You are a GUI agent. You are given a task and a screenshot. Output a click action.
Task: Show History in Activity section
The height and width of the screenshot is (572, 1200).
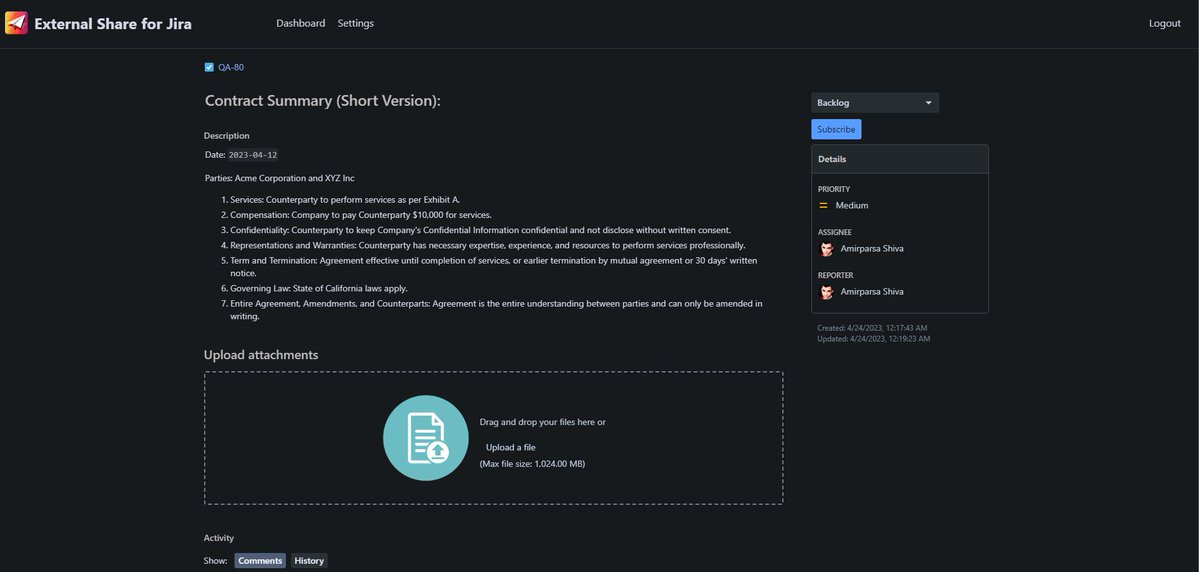point(309,561)
